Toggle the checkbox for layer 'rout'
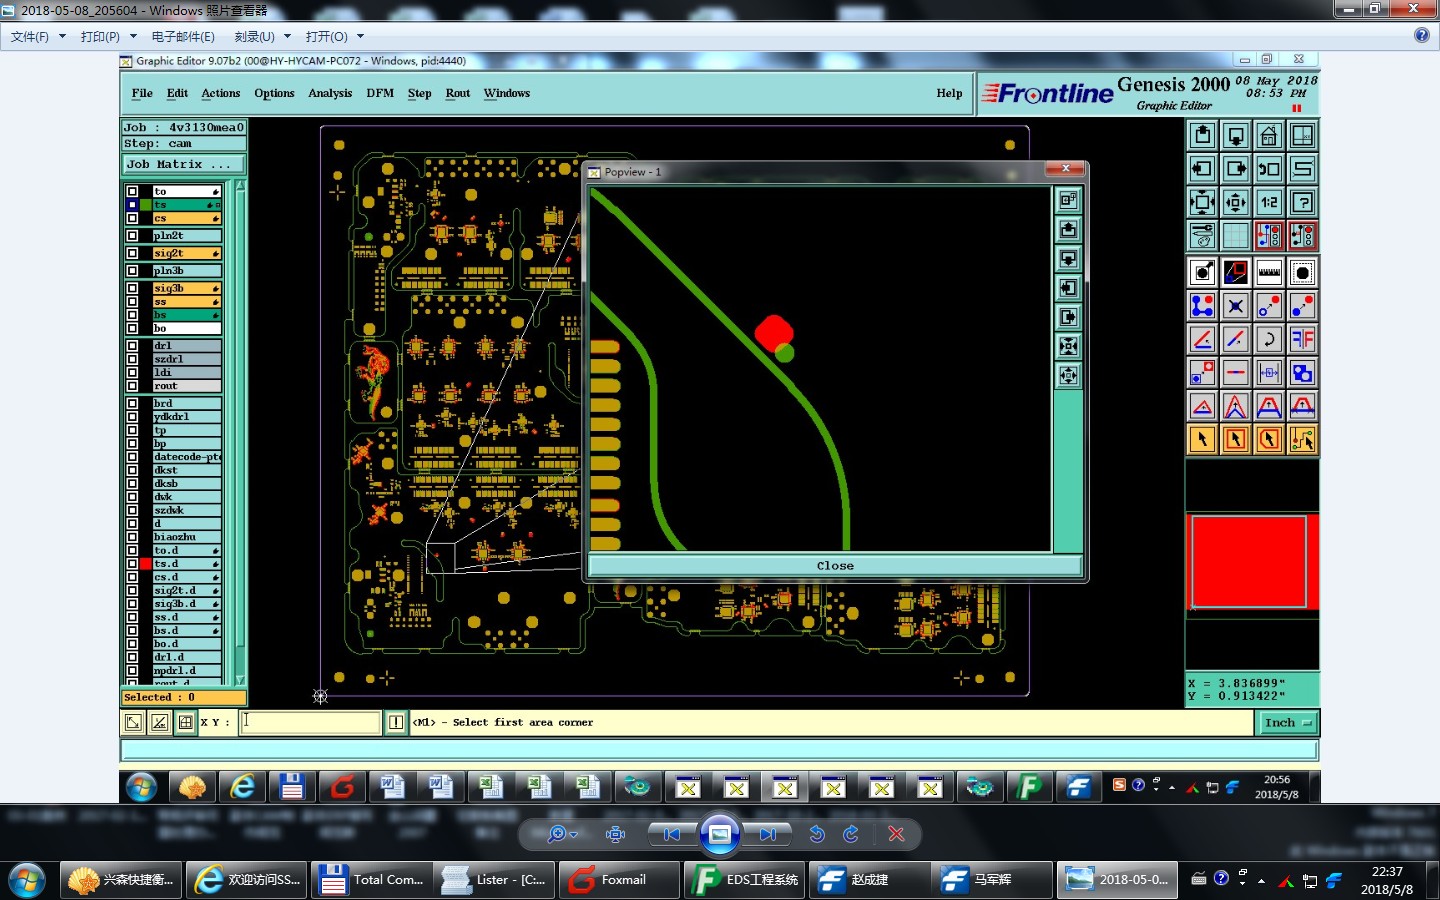1440x900 pixels. click(x=132, y=386)
